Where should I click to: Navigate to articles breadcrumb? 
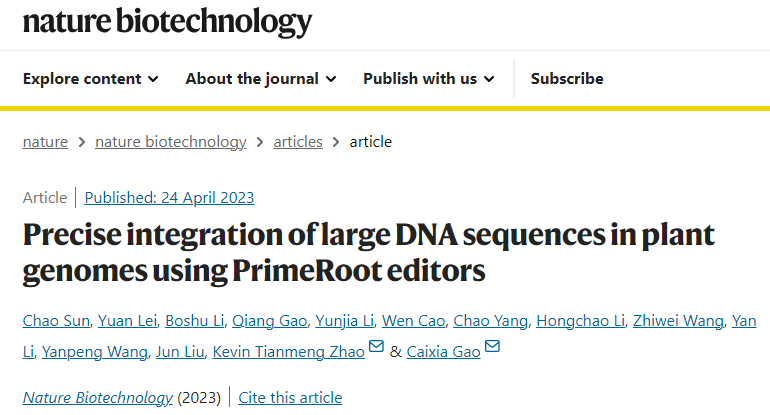[x=298, y=142]
